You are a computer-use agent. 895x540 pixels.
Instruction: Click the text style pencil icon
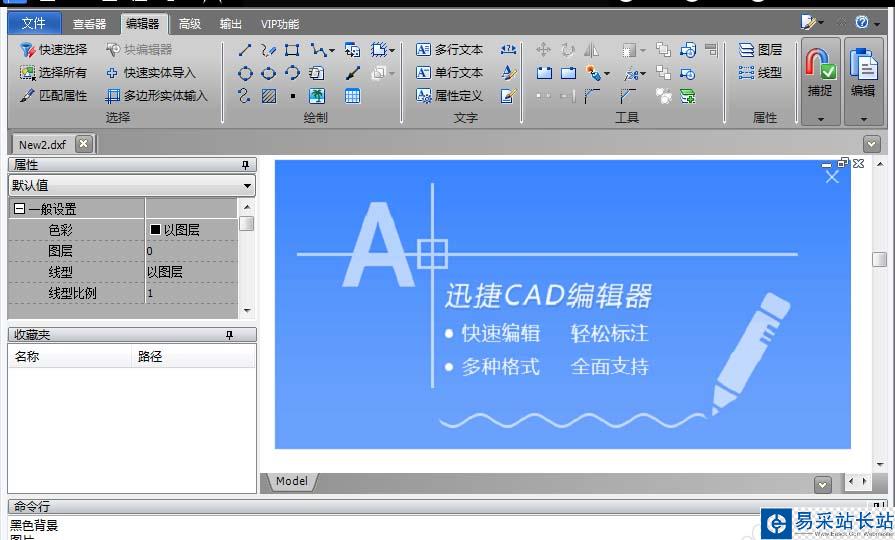click(x=509, y=72)
